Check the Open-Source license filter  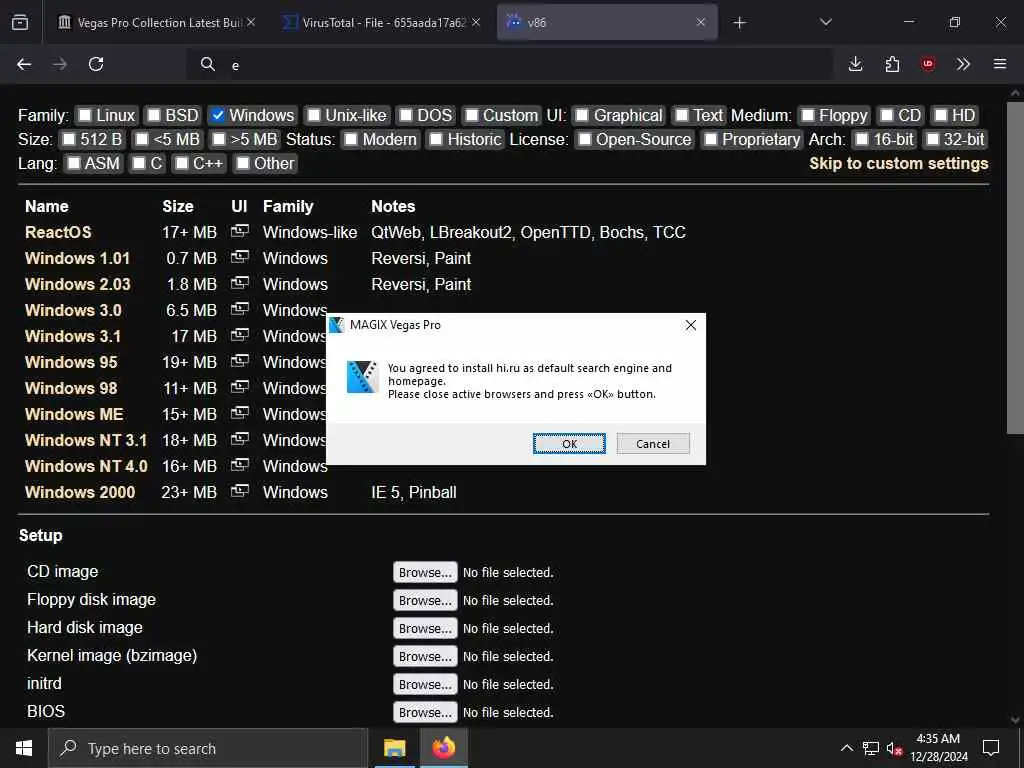[x=585, y=140]
